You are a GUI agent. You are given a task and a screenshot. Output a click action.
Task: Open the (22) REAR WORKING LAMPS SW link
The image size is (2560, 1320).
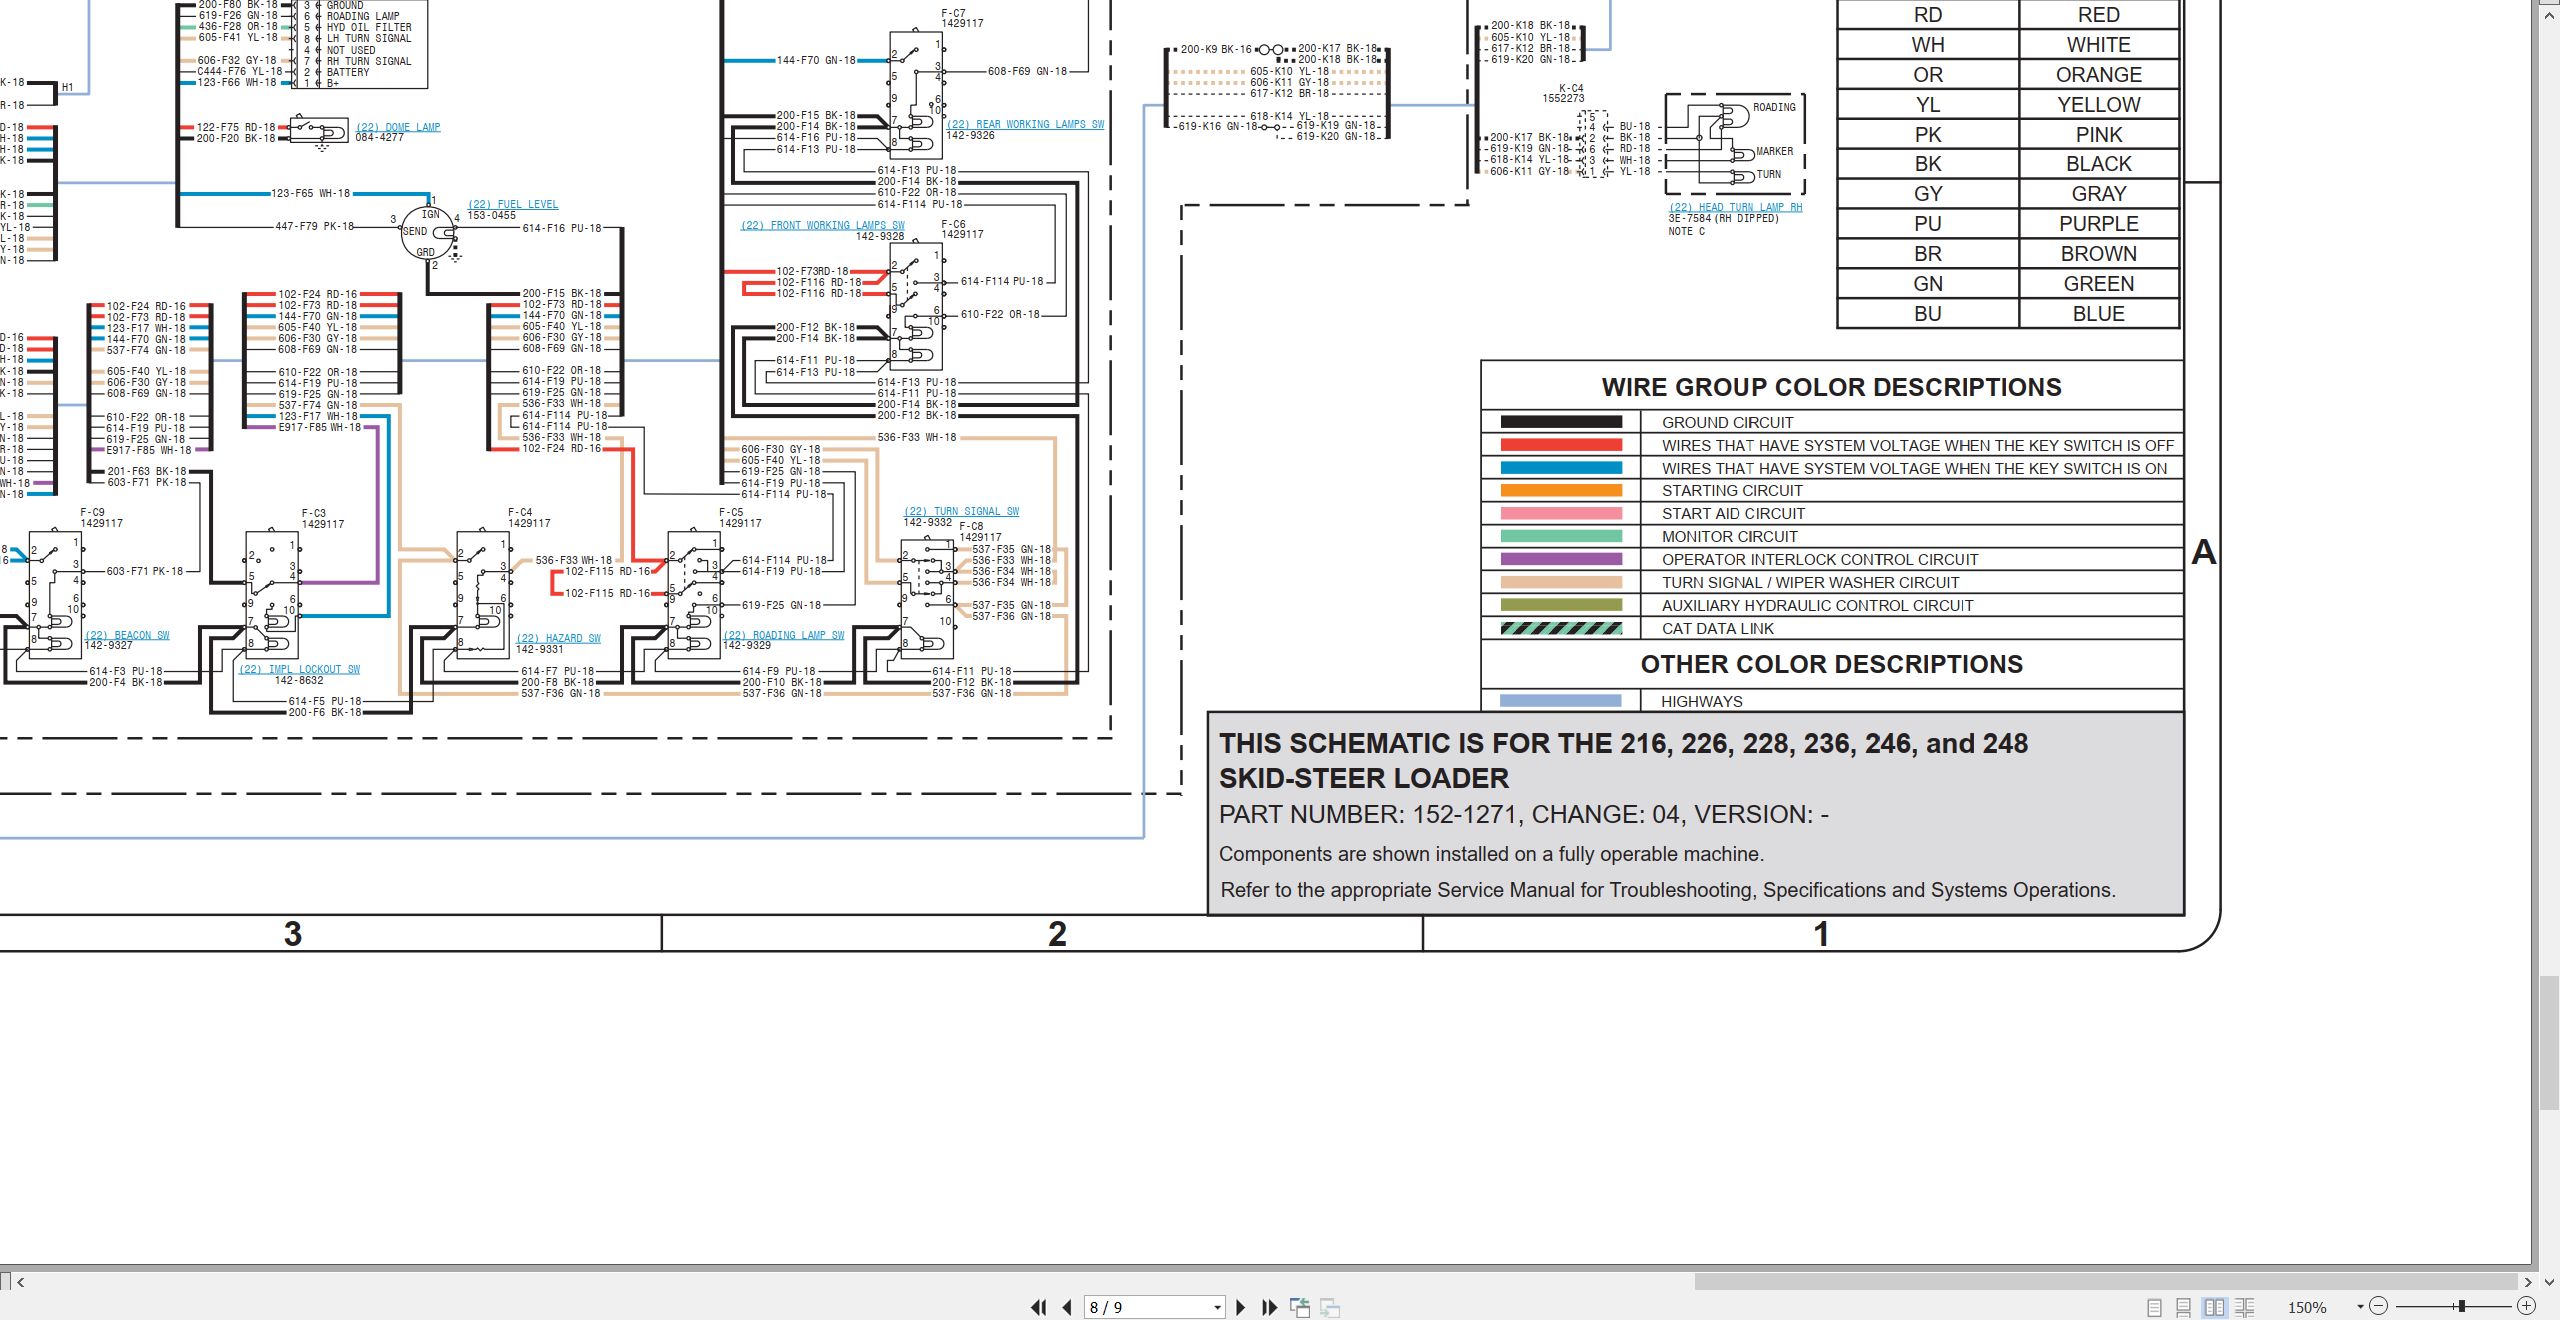click(x=1025, y=124)
